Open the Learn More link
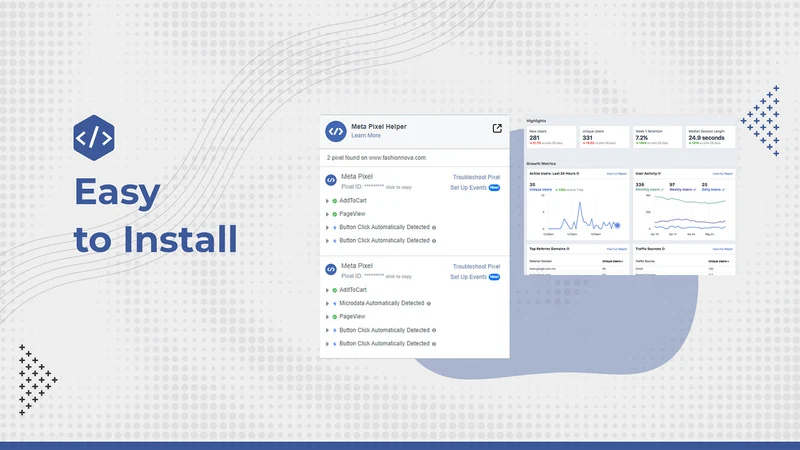This screenshot has height=450, width=800. (x=366, y=136)
